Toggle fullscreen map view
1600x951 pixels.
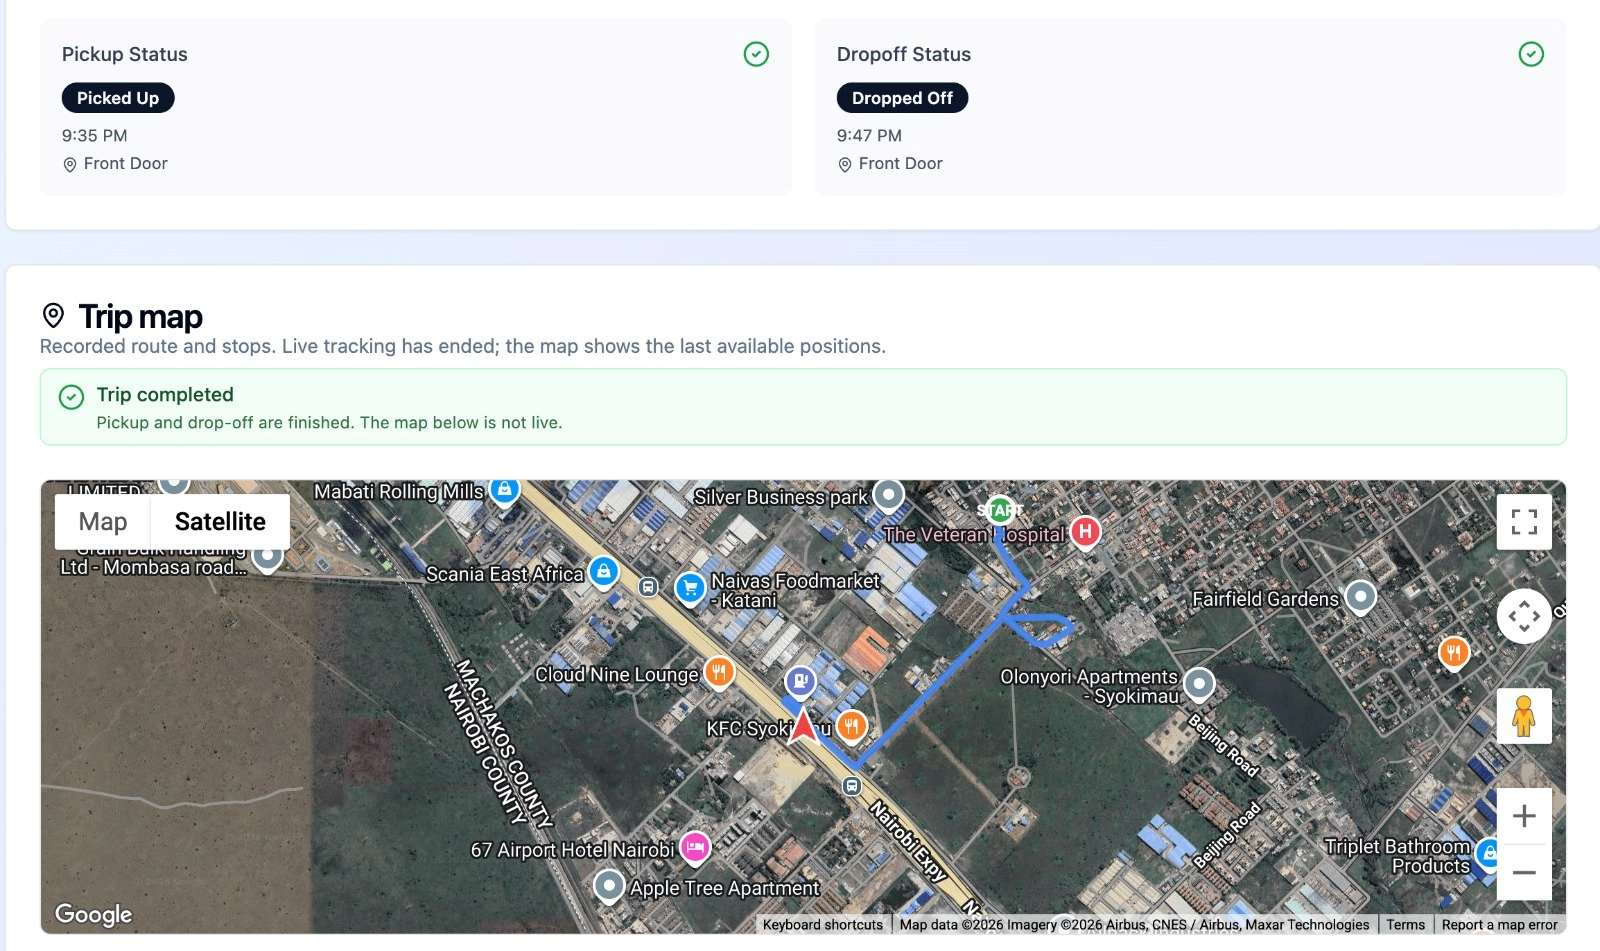coord(1524,522)
